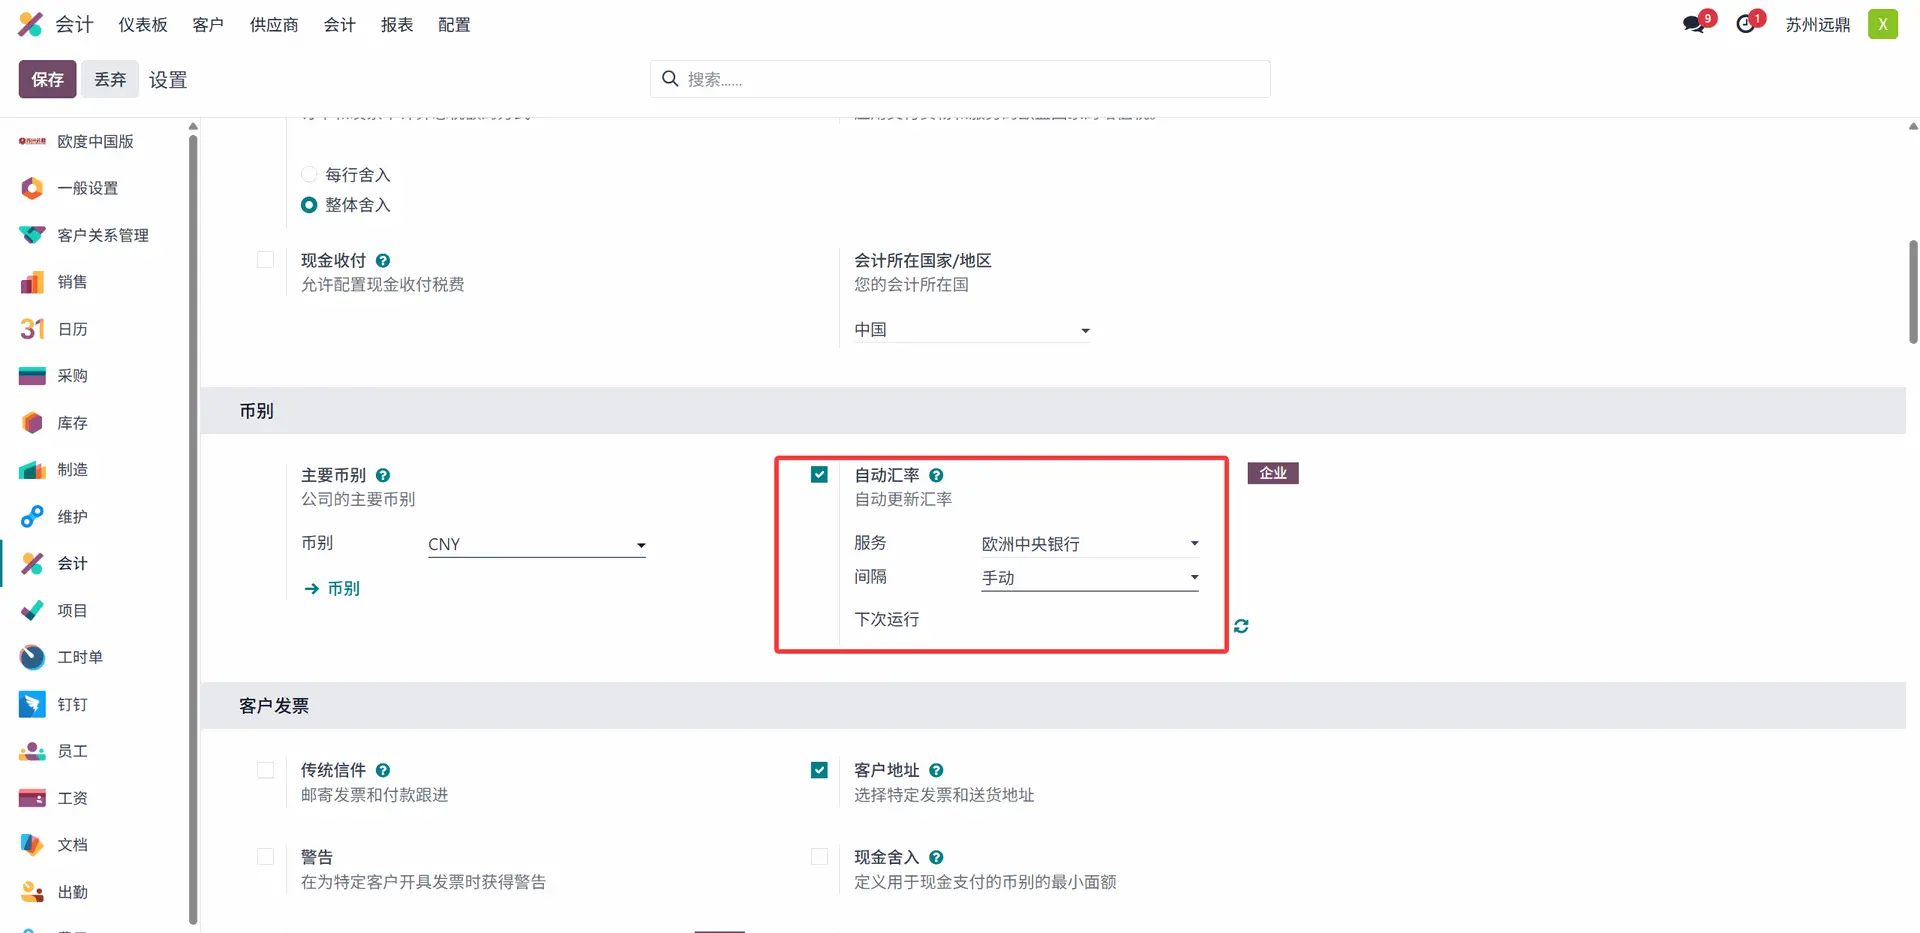This screenshot has width=1920, height=933.
Task: Select the 每行舍入 radio option
Action: [309, 174]
